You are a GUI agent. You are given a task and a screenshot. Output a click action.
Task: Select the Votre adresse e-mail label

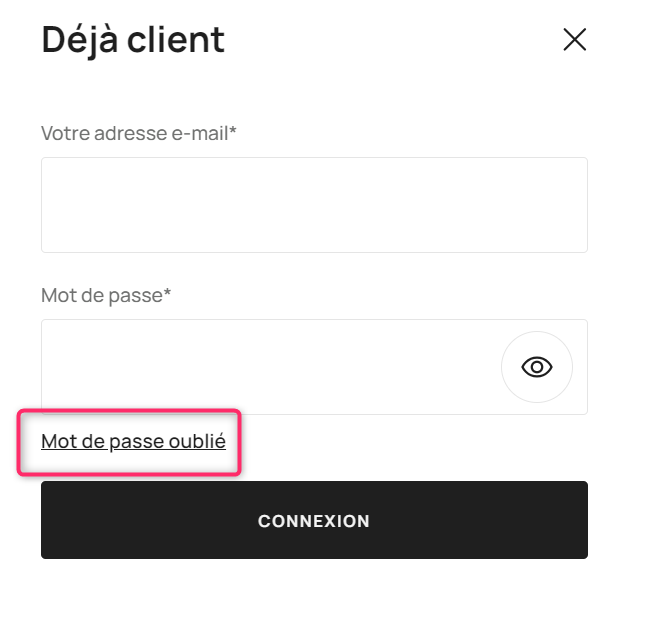pos(138,133)
